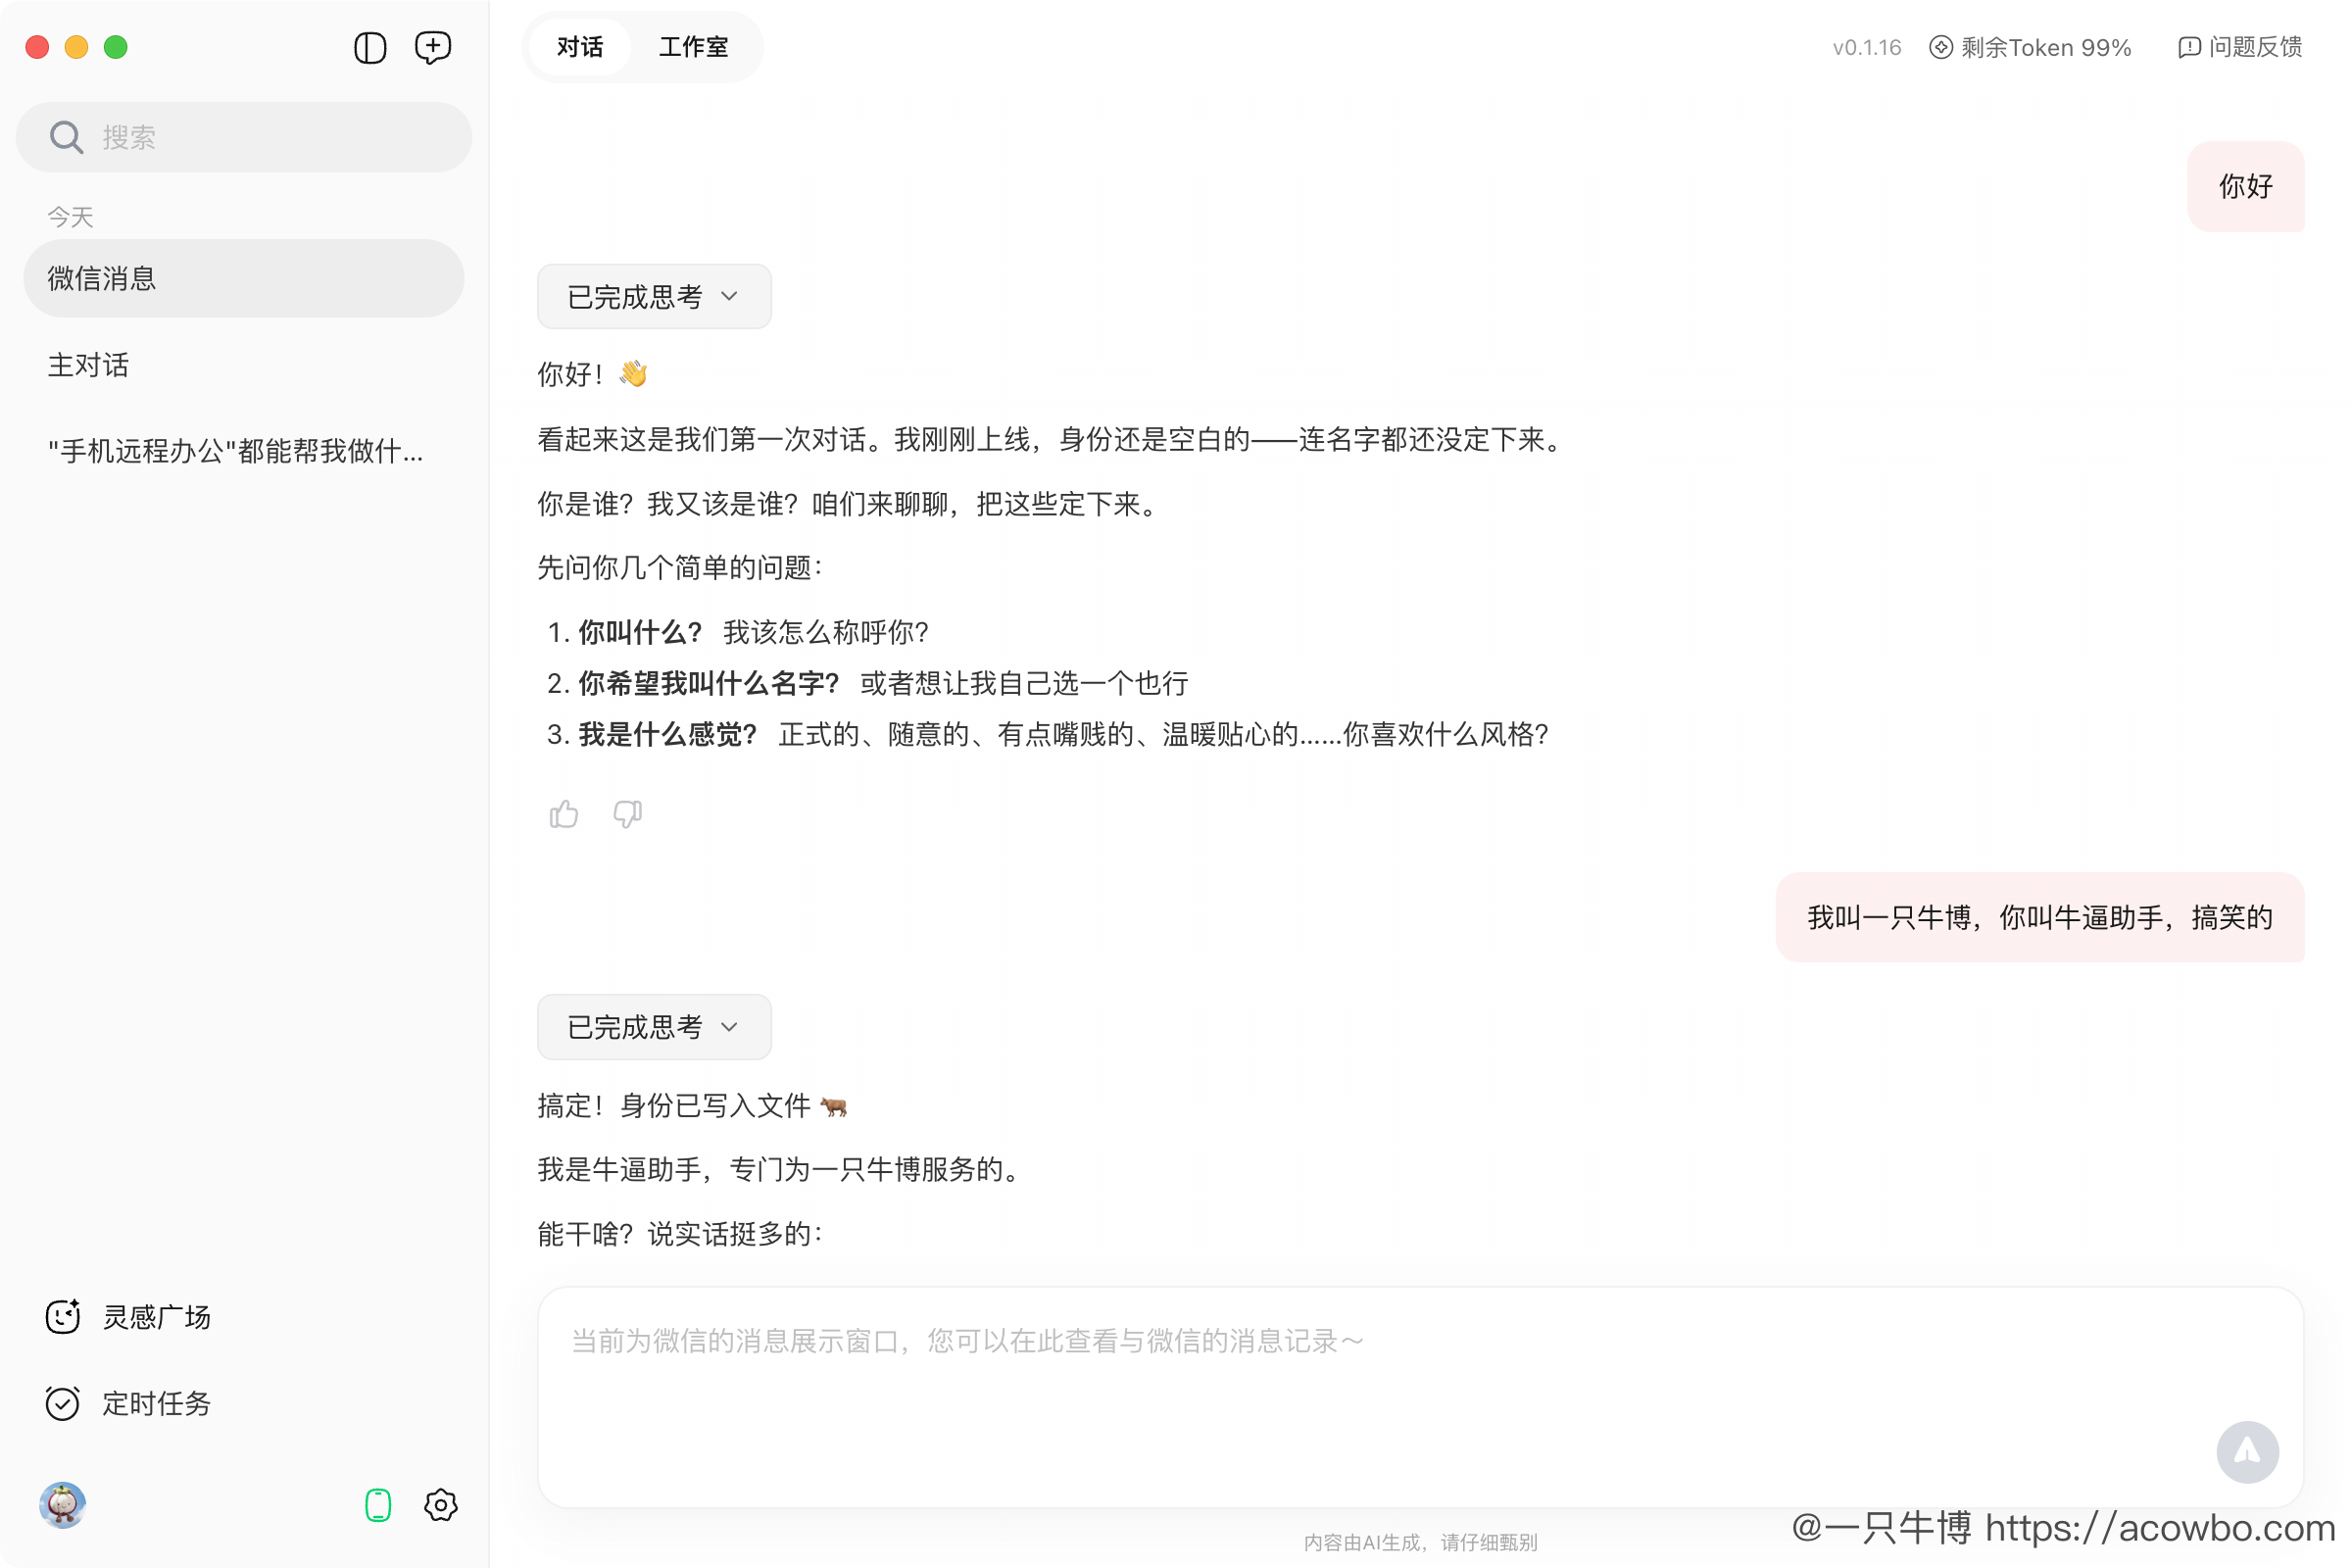2352x1568 pixels.
Task: Open a new conversation with the plus icon
Action: (432, 47)
